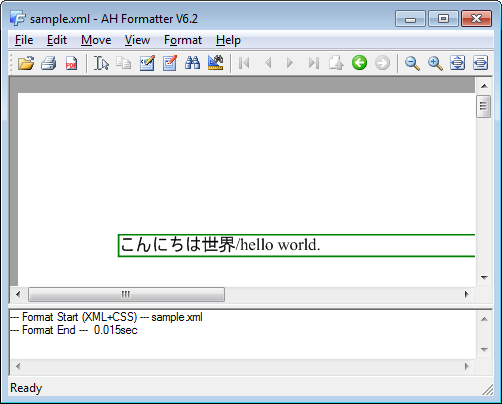Screen dimensions: 502x404
Task: Click the log pane scroll-left arrow
Action: click(x=18, y=366)
